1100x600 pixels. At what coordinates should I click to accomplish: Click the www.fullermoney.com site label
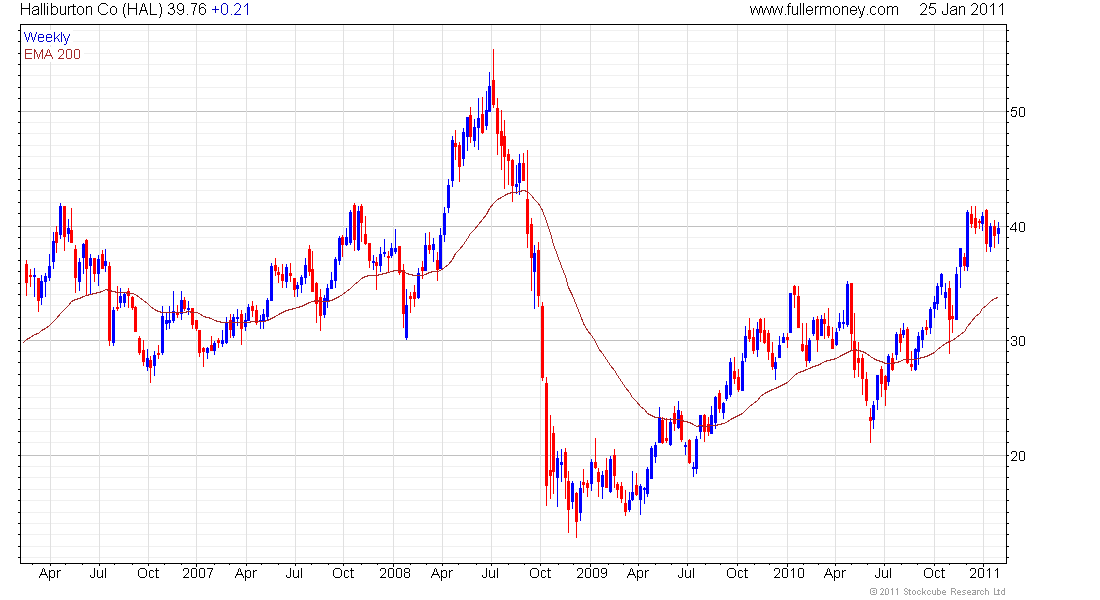(824, 10)
